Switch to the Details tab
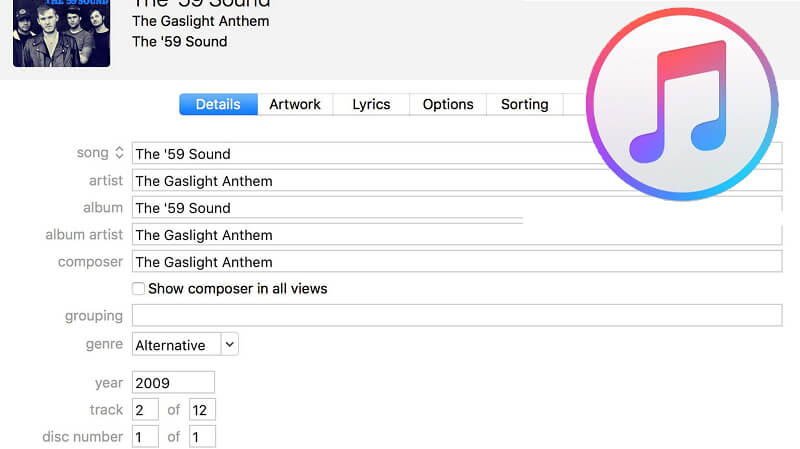 coord(218,105)
